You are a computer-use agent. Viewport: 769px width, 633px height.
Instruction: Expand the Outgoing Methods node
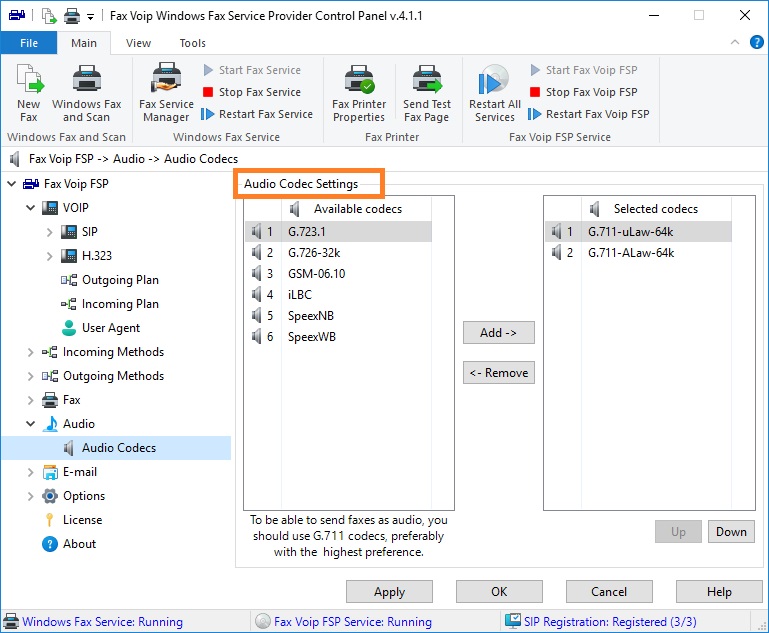(x=30, y=376)
